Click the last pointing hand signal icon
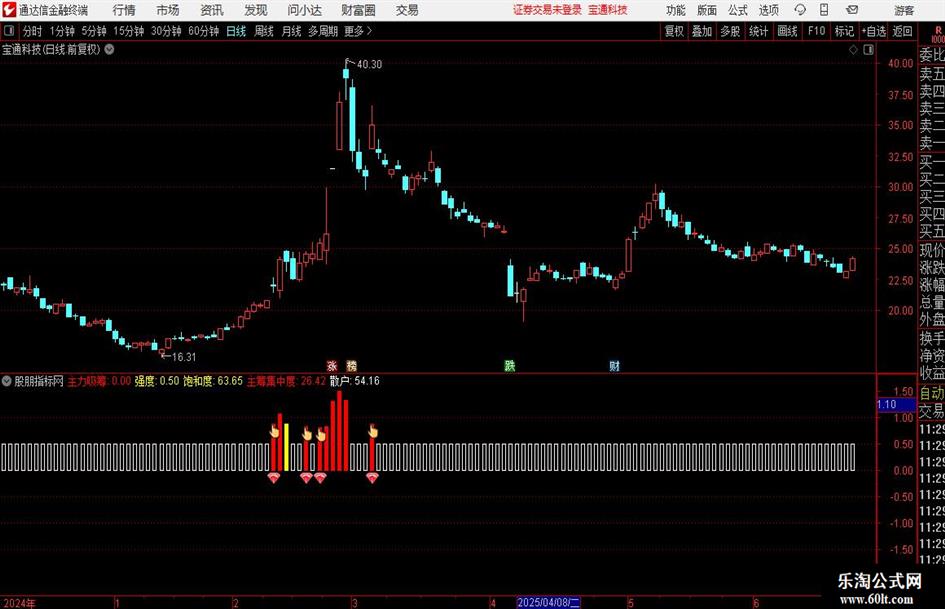 pos(372,431)
